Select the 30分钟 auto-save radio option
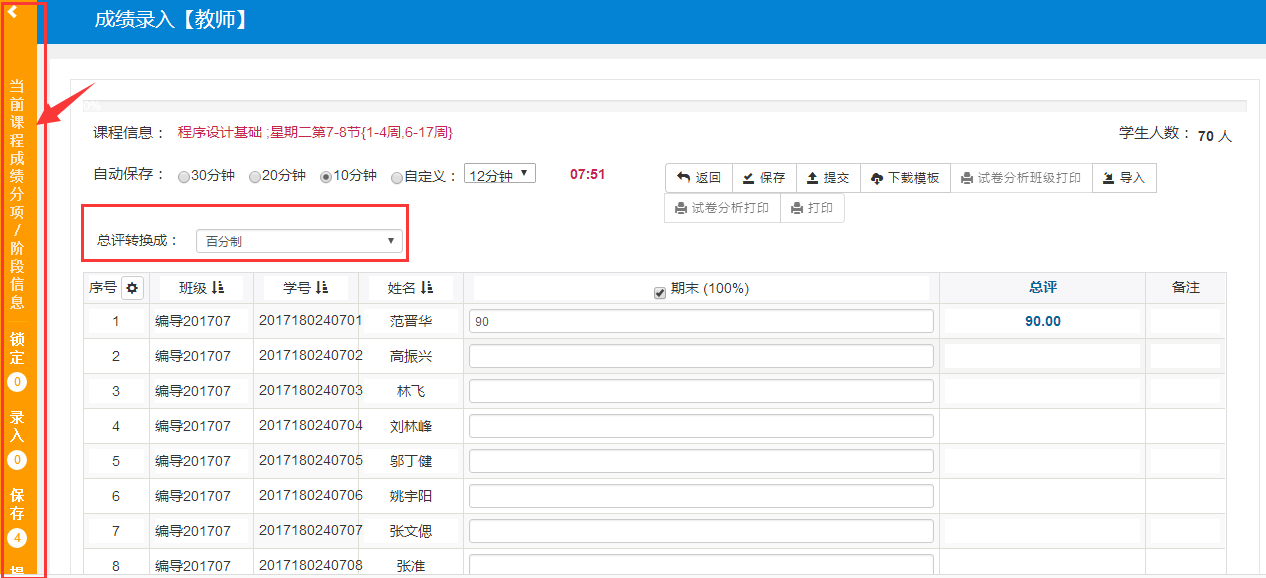The image size is (1266, 578). pos(183,177)
